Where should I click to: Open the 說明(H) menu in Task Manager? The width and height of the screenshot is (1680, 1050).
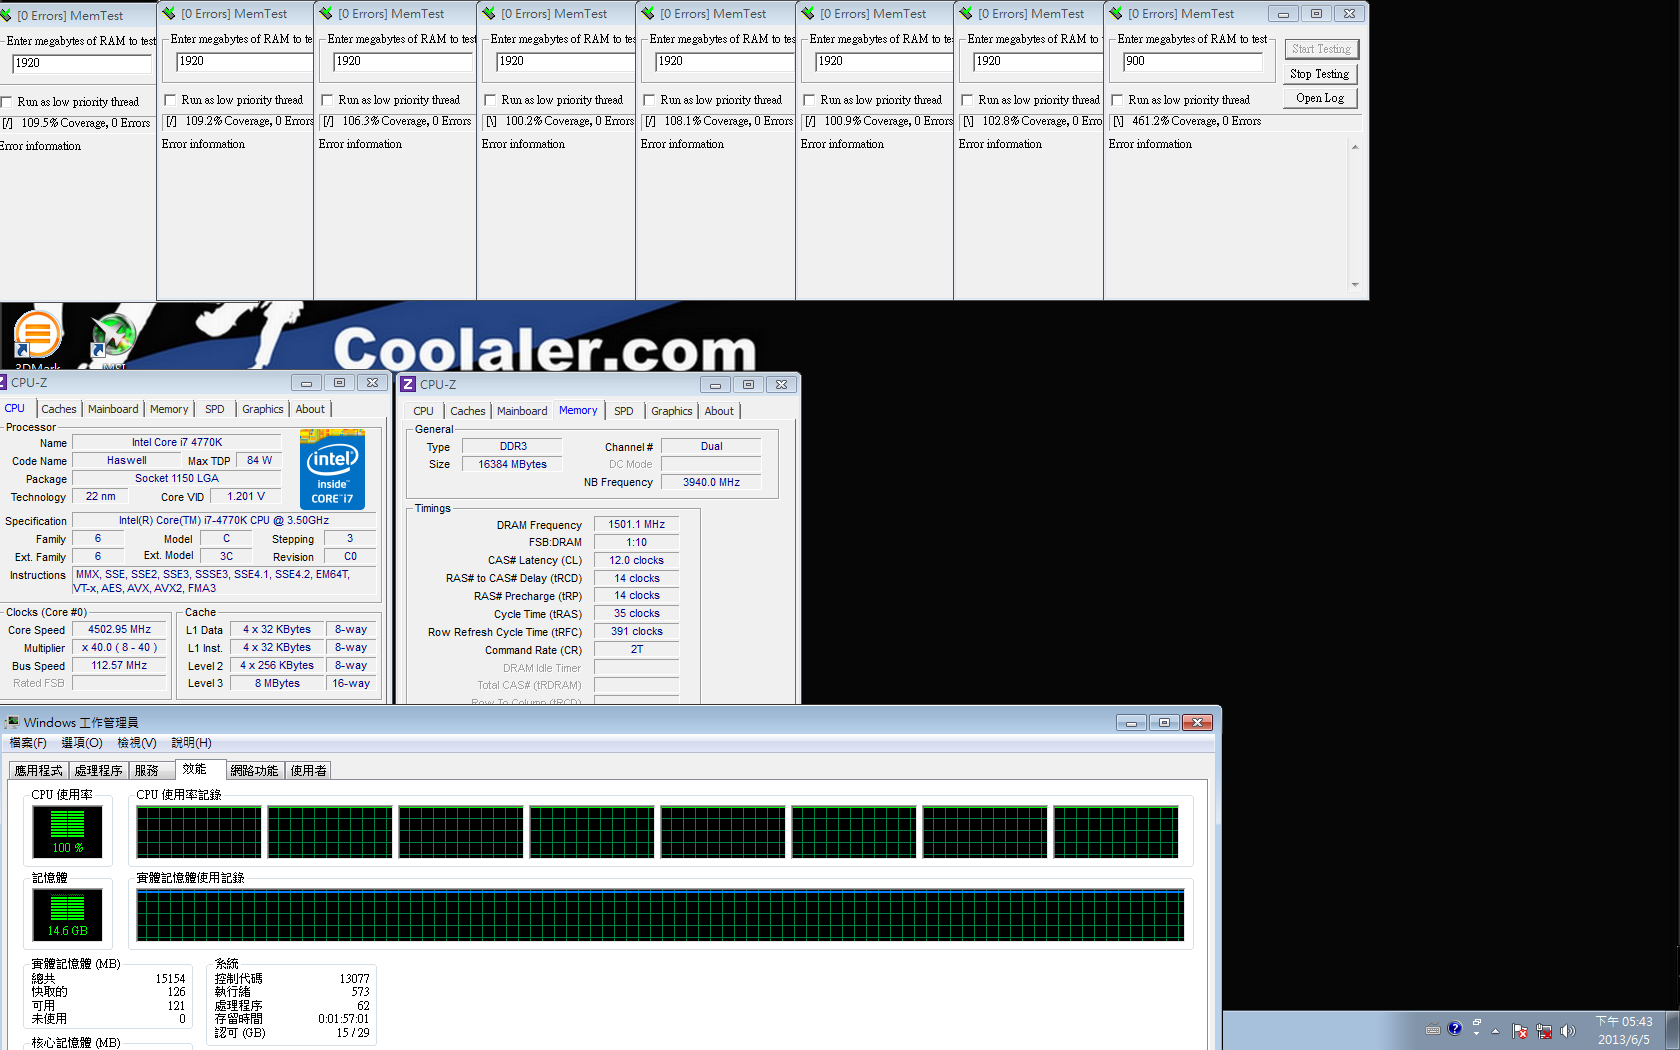pyautogui.click(x=191, y=743)
